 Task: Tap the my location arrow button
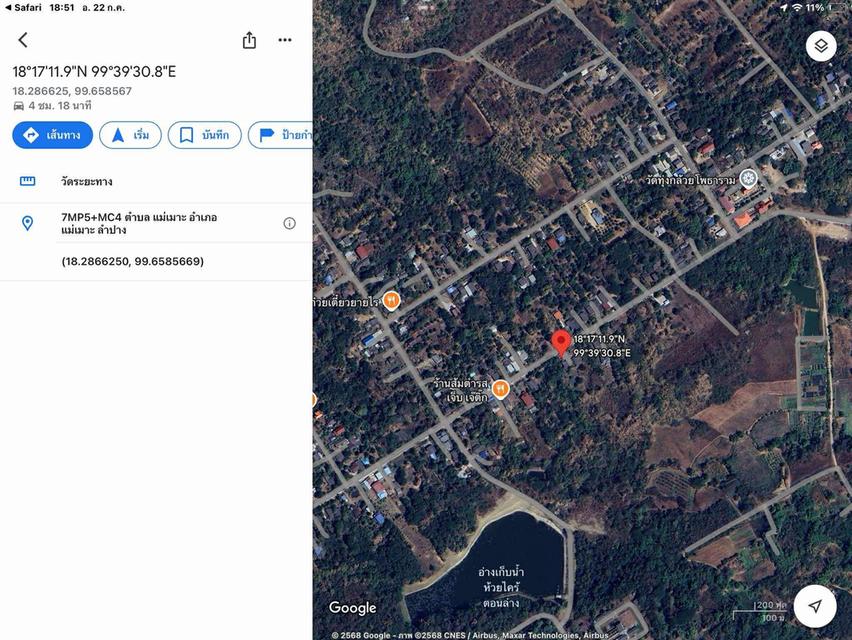(x=815, y=606)
